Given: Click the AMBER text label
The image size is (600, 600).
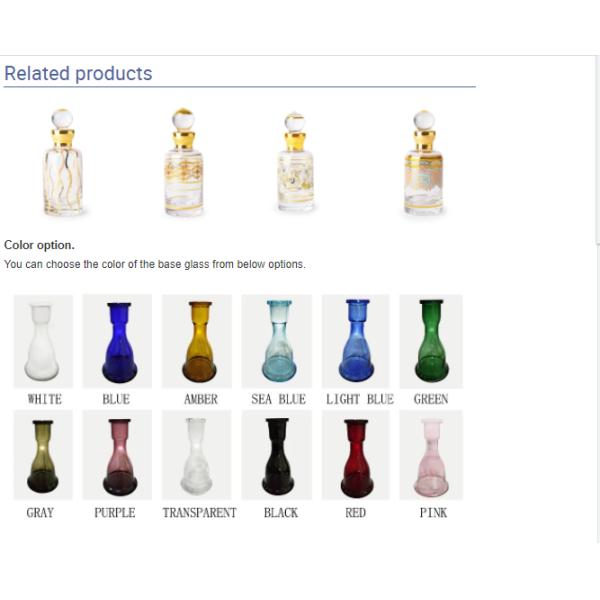Looking at the screenshot, I should pyautogui.click(x=201, y=399).
